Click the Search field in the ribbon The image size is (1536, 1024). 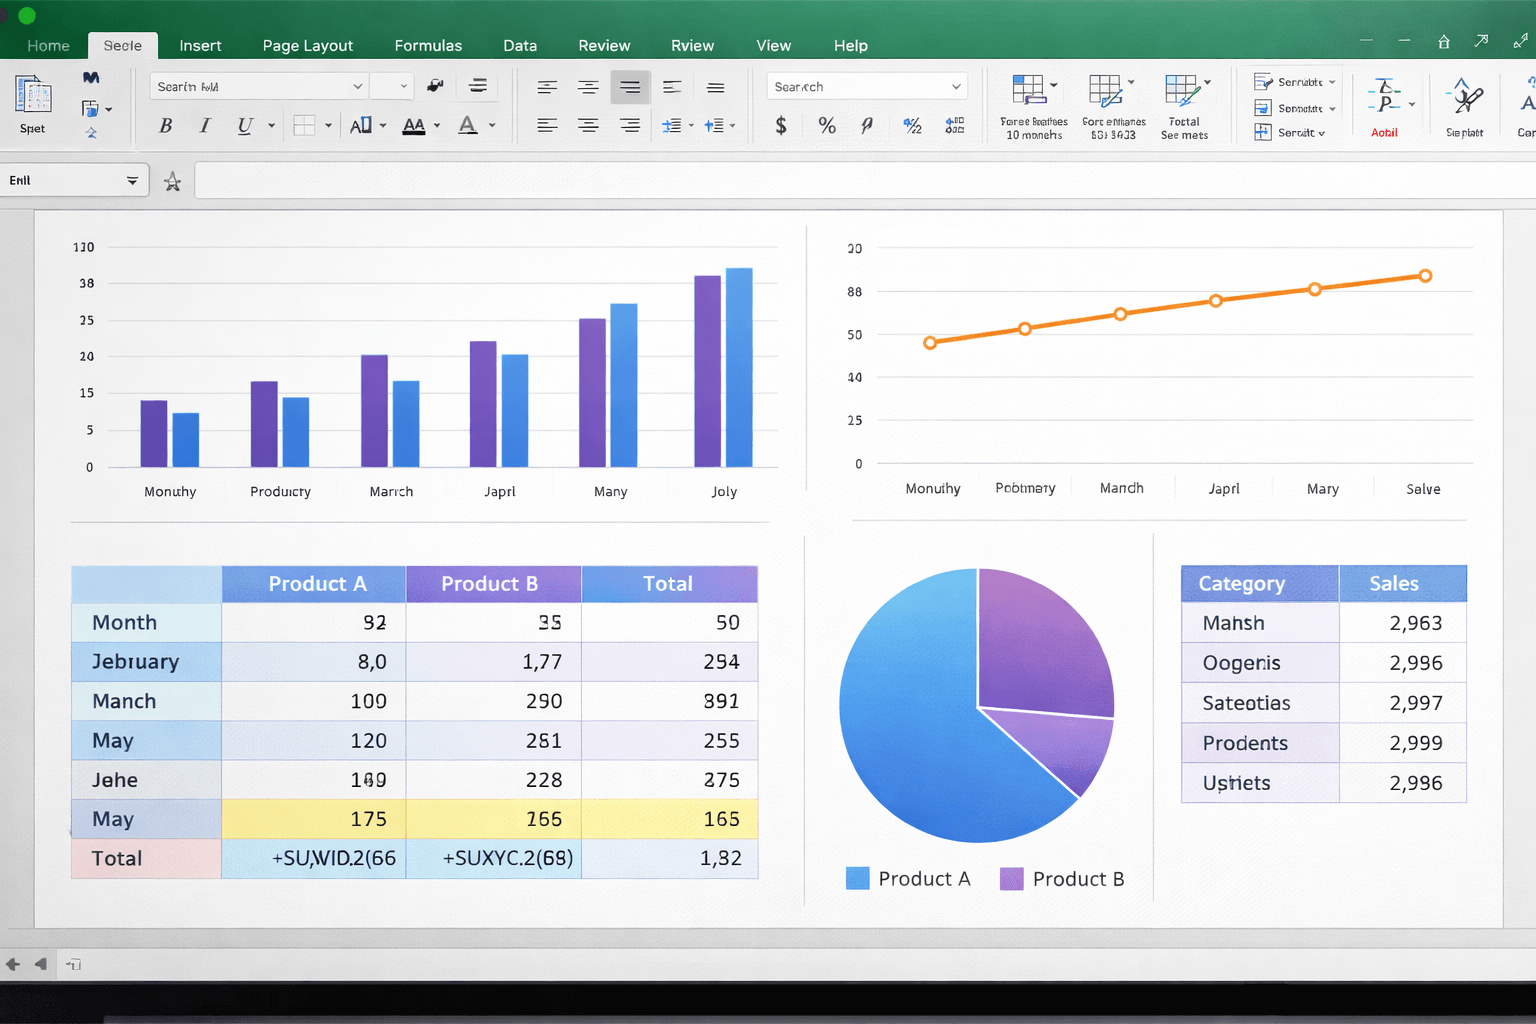865,86
